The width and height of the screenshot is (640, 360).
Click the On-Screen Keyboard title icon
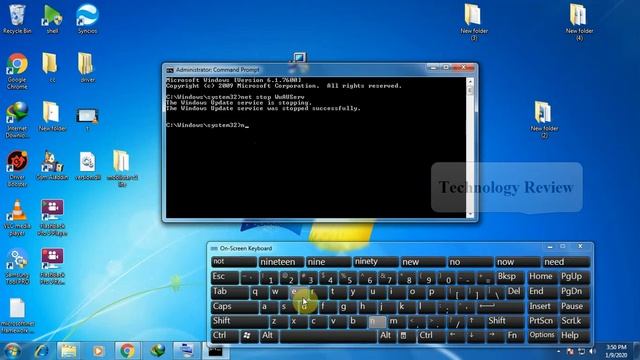coord(214,249)
